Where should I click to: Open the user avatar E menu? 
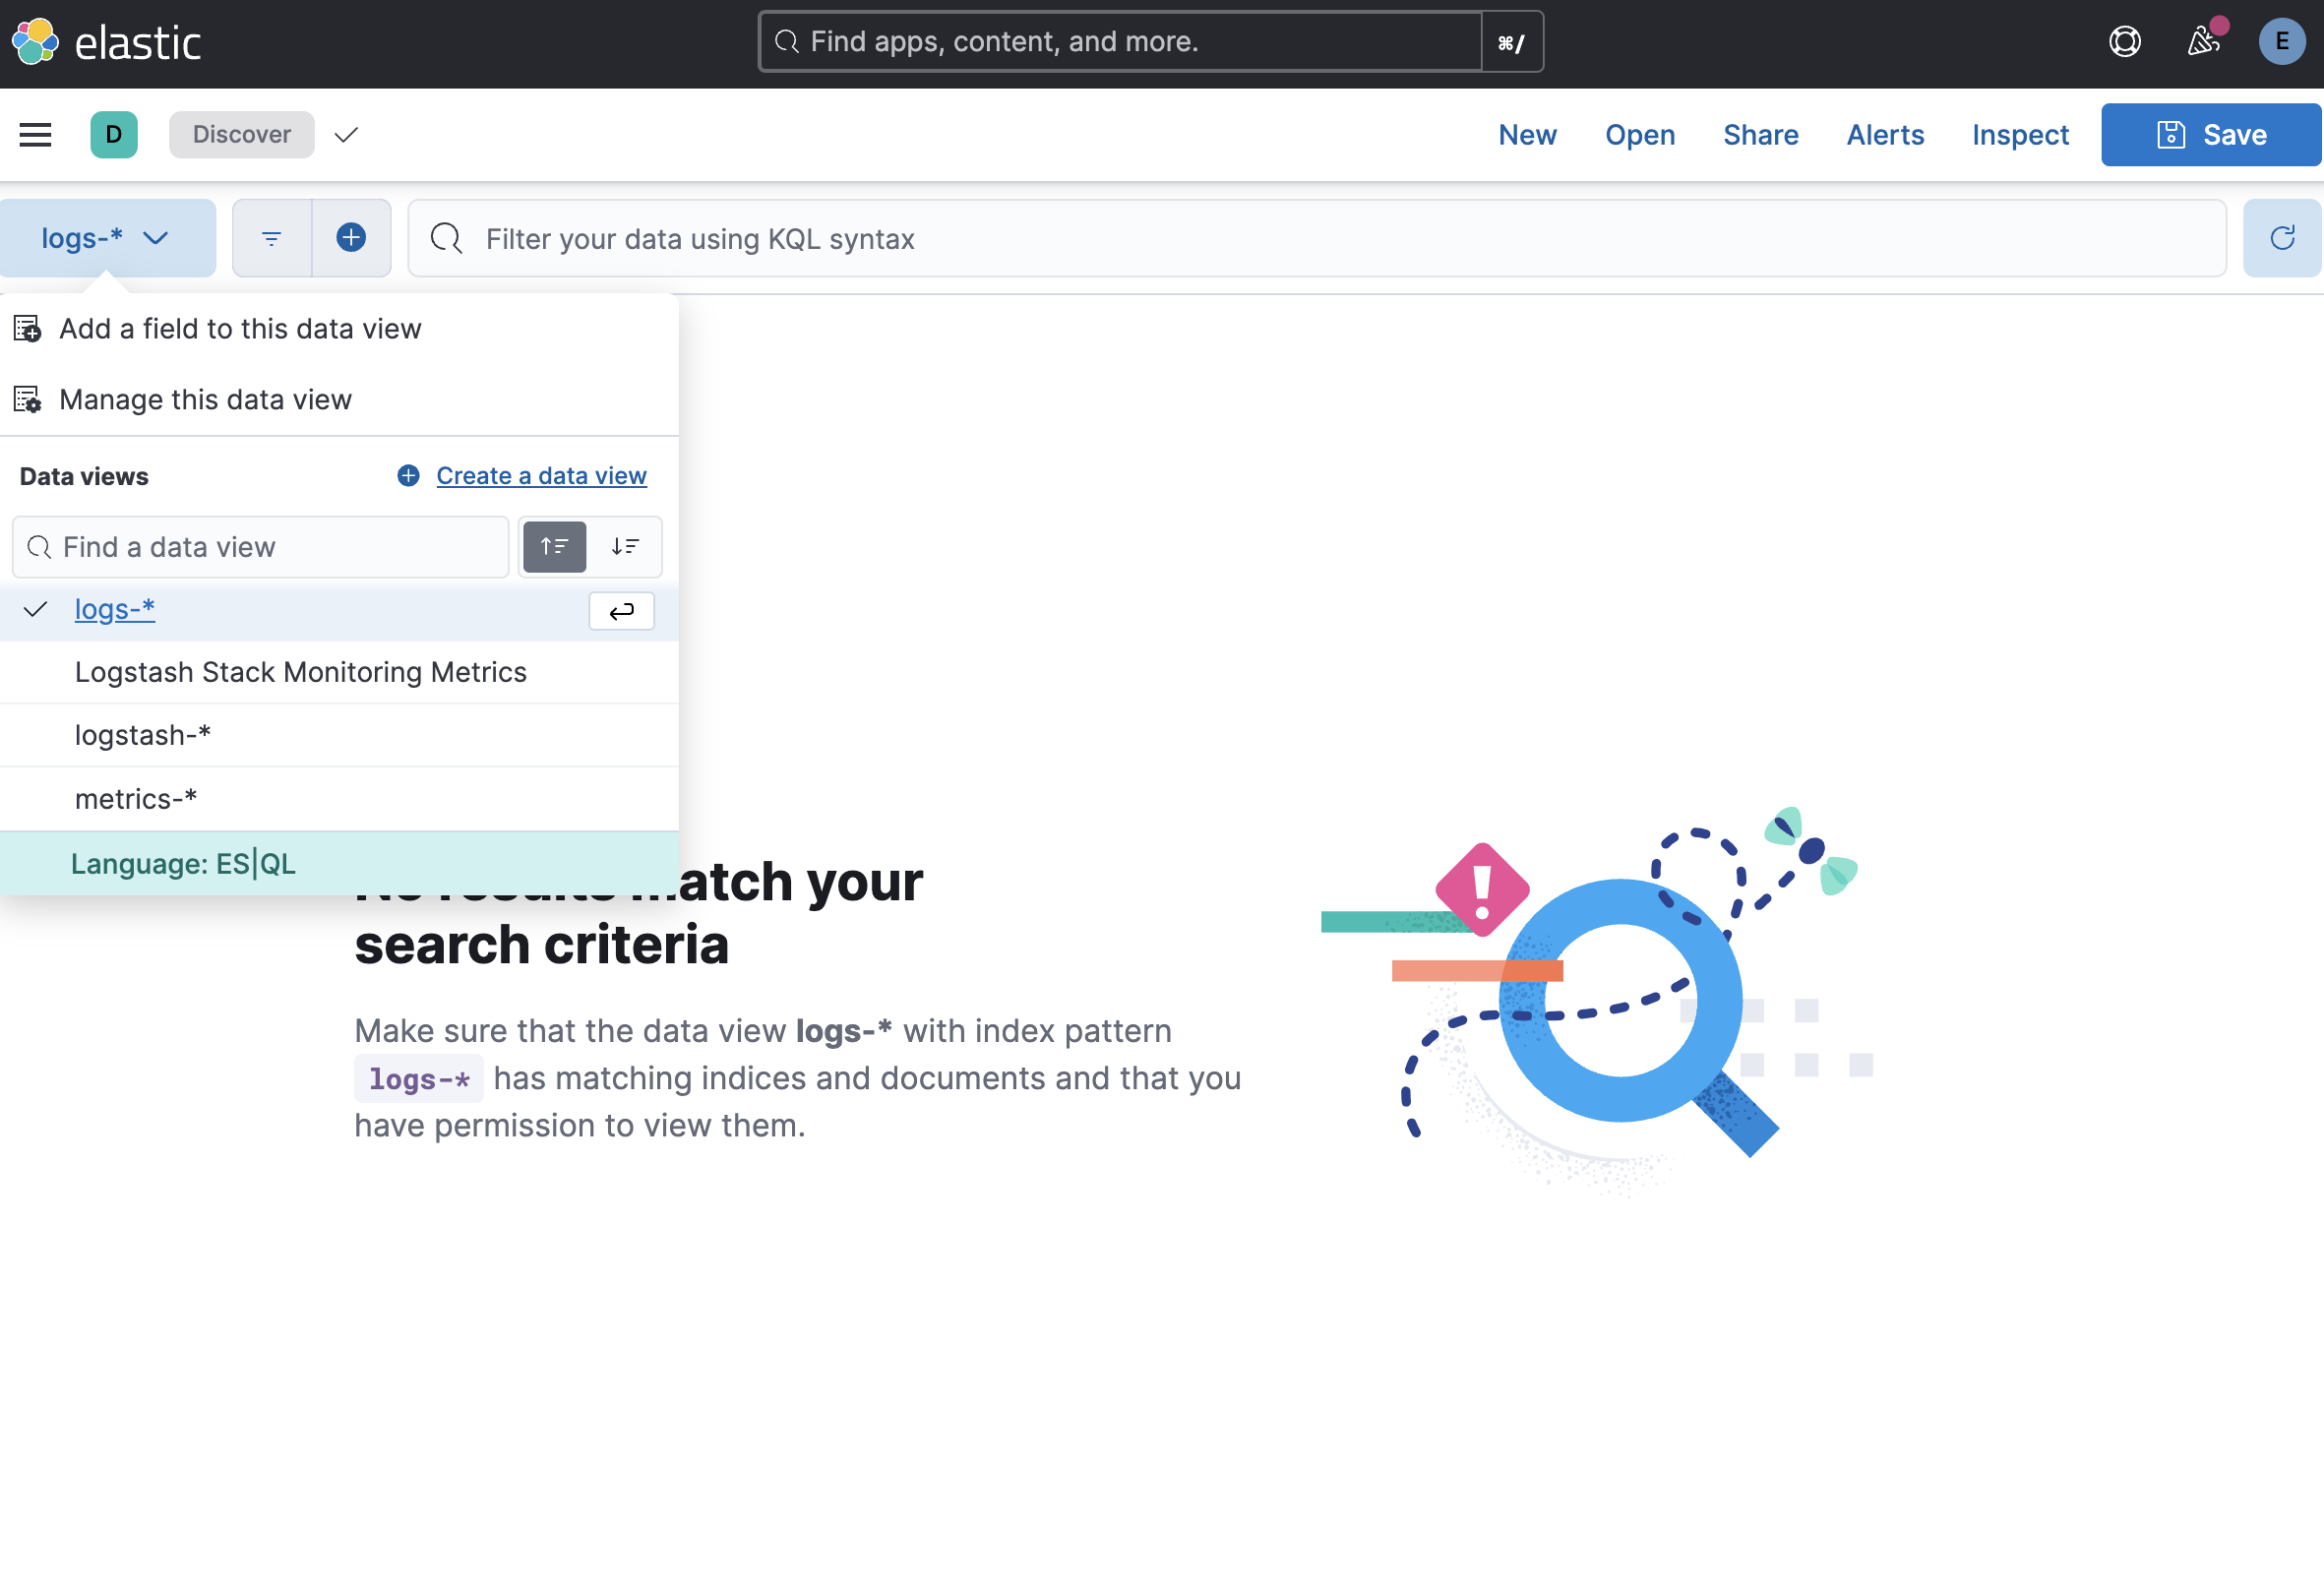pos(2281,42)
